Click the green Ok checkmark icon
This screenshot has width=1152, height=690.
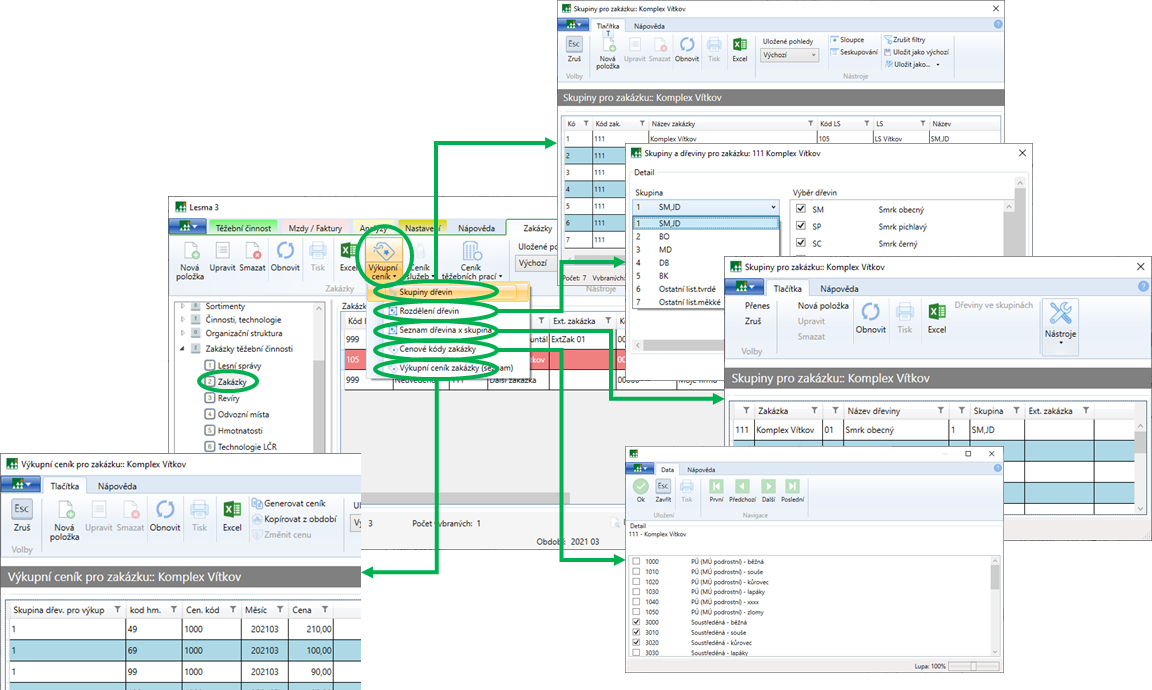click(x=640, y=487)
